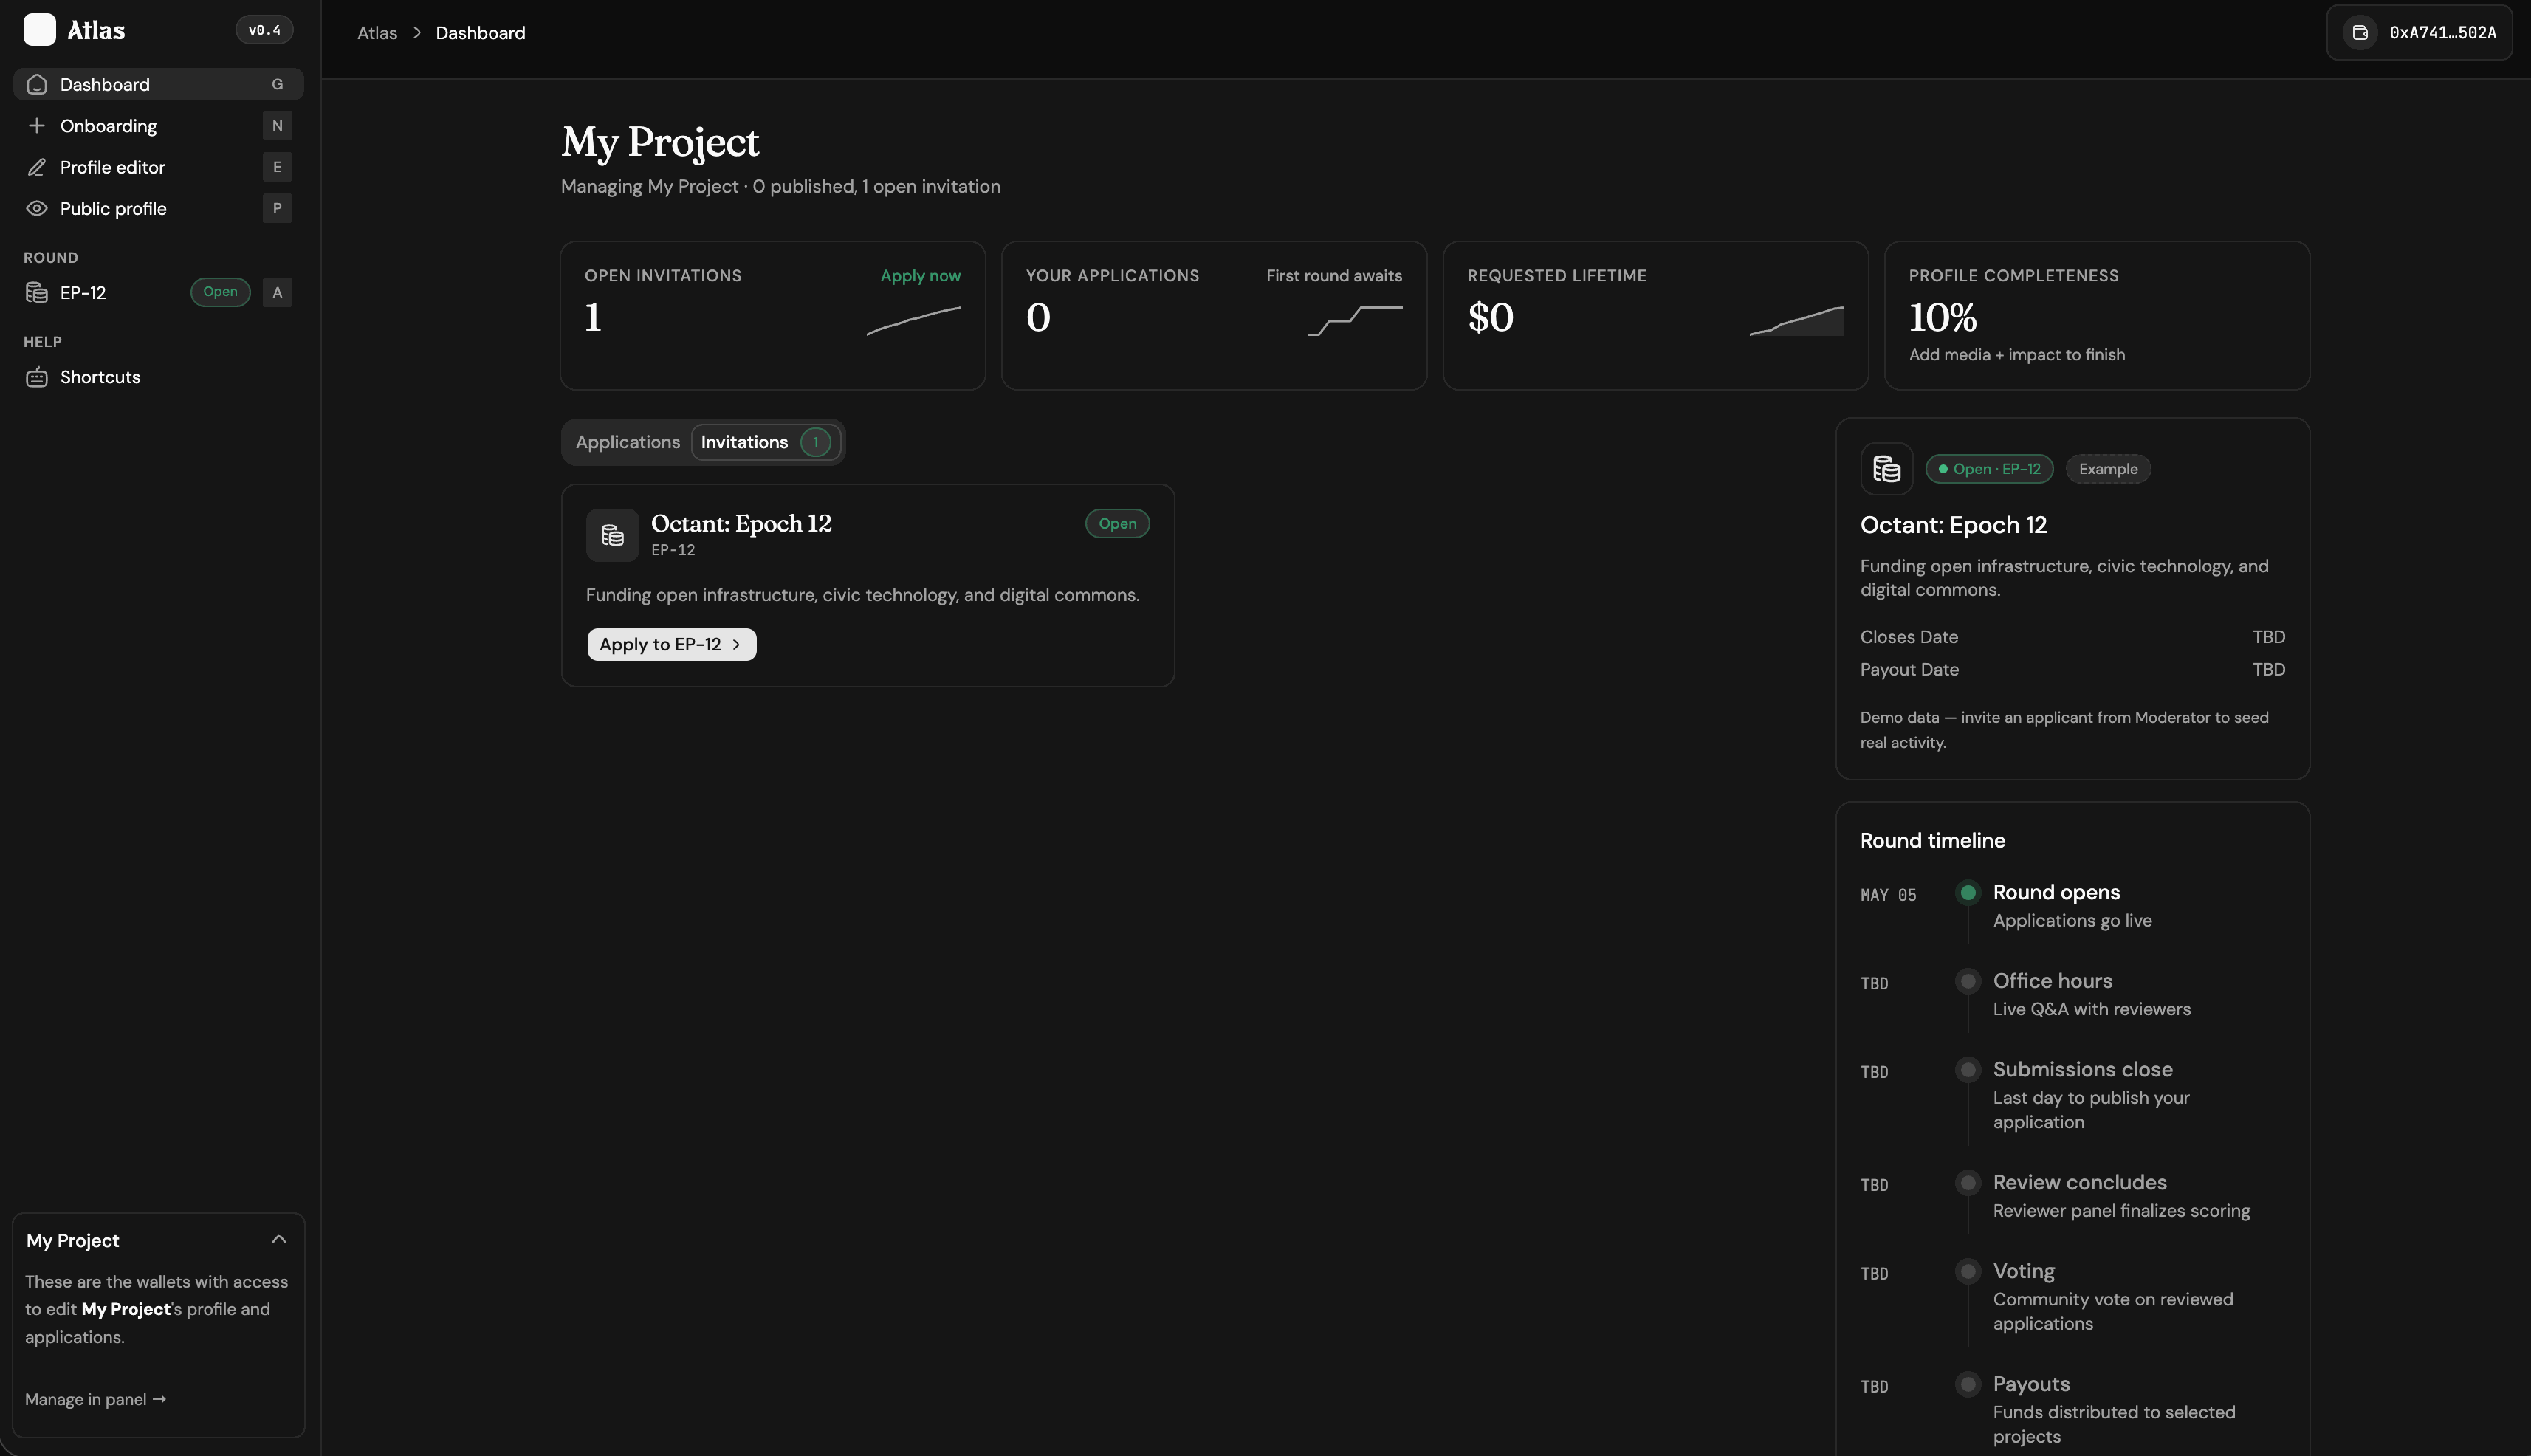Screen dimensions: 2531x1456
Task: Click the N shortcut key badge
Action: [277, 126]
